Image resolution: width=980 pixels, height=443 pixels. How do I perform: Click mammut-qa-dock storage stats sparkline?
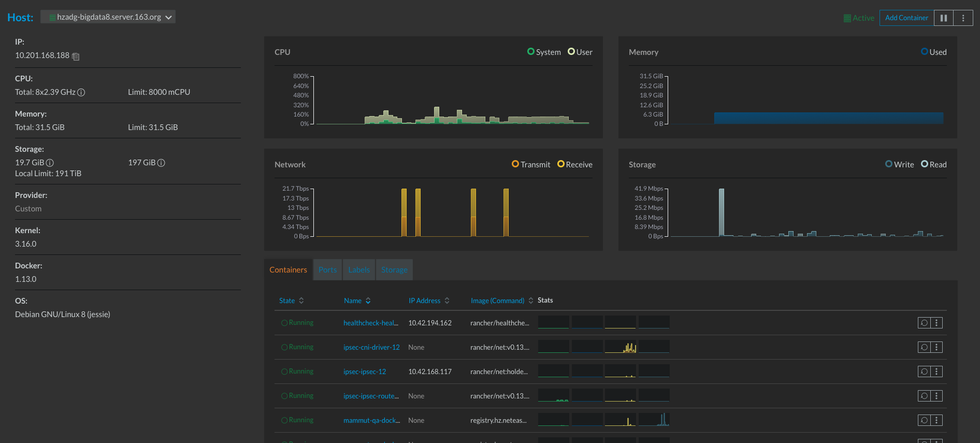pos(654,420)
